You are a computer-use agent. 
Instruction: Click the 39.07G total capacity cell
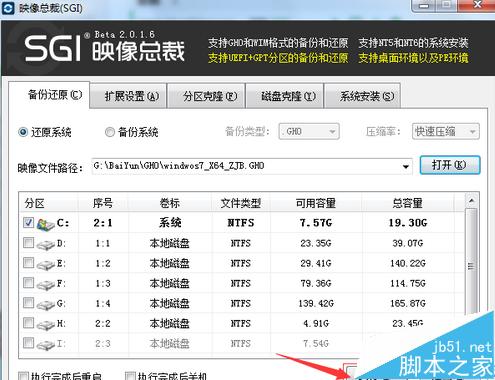point(408,243)
